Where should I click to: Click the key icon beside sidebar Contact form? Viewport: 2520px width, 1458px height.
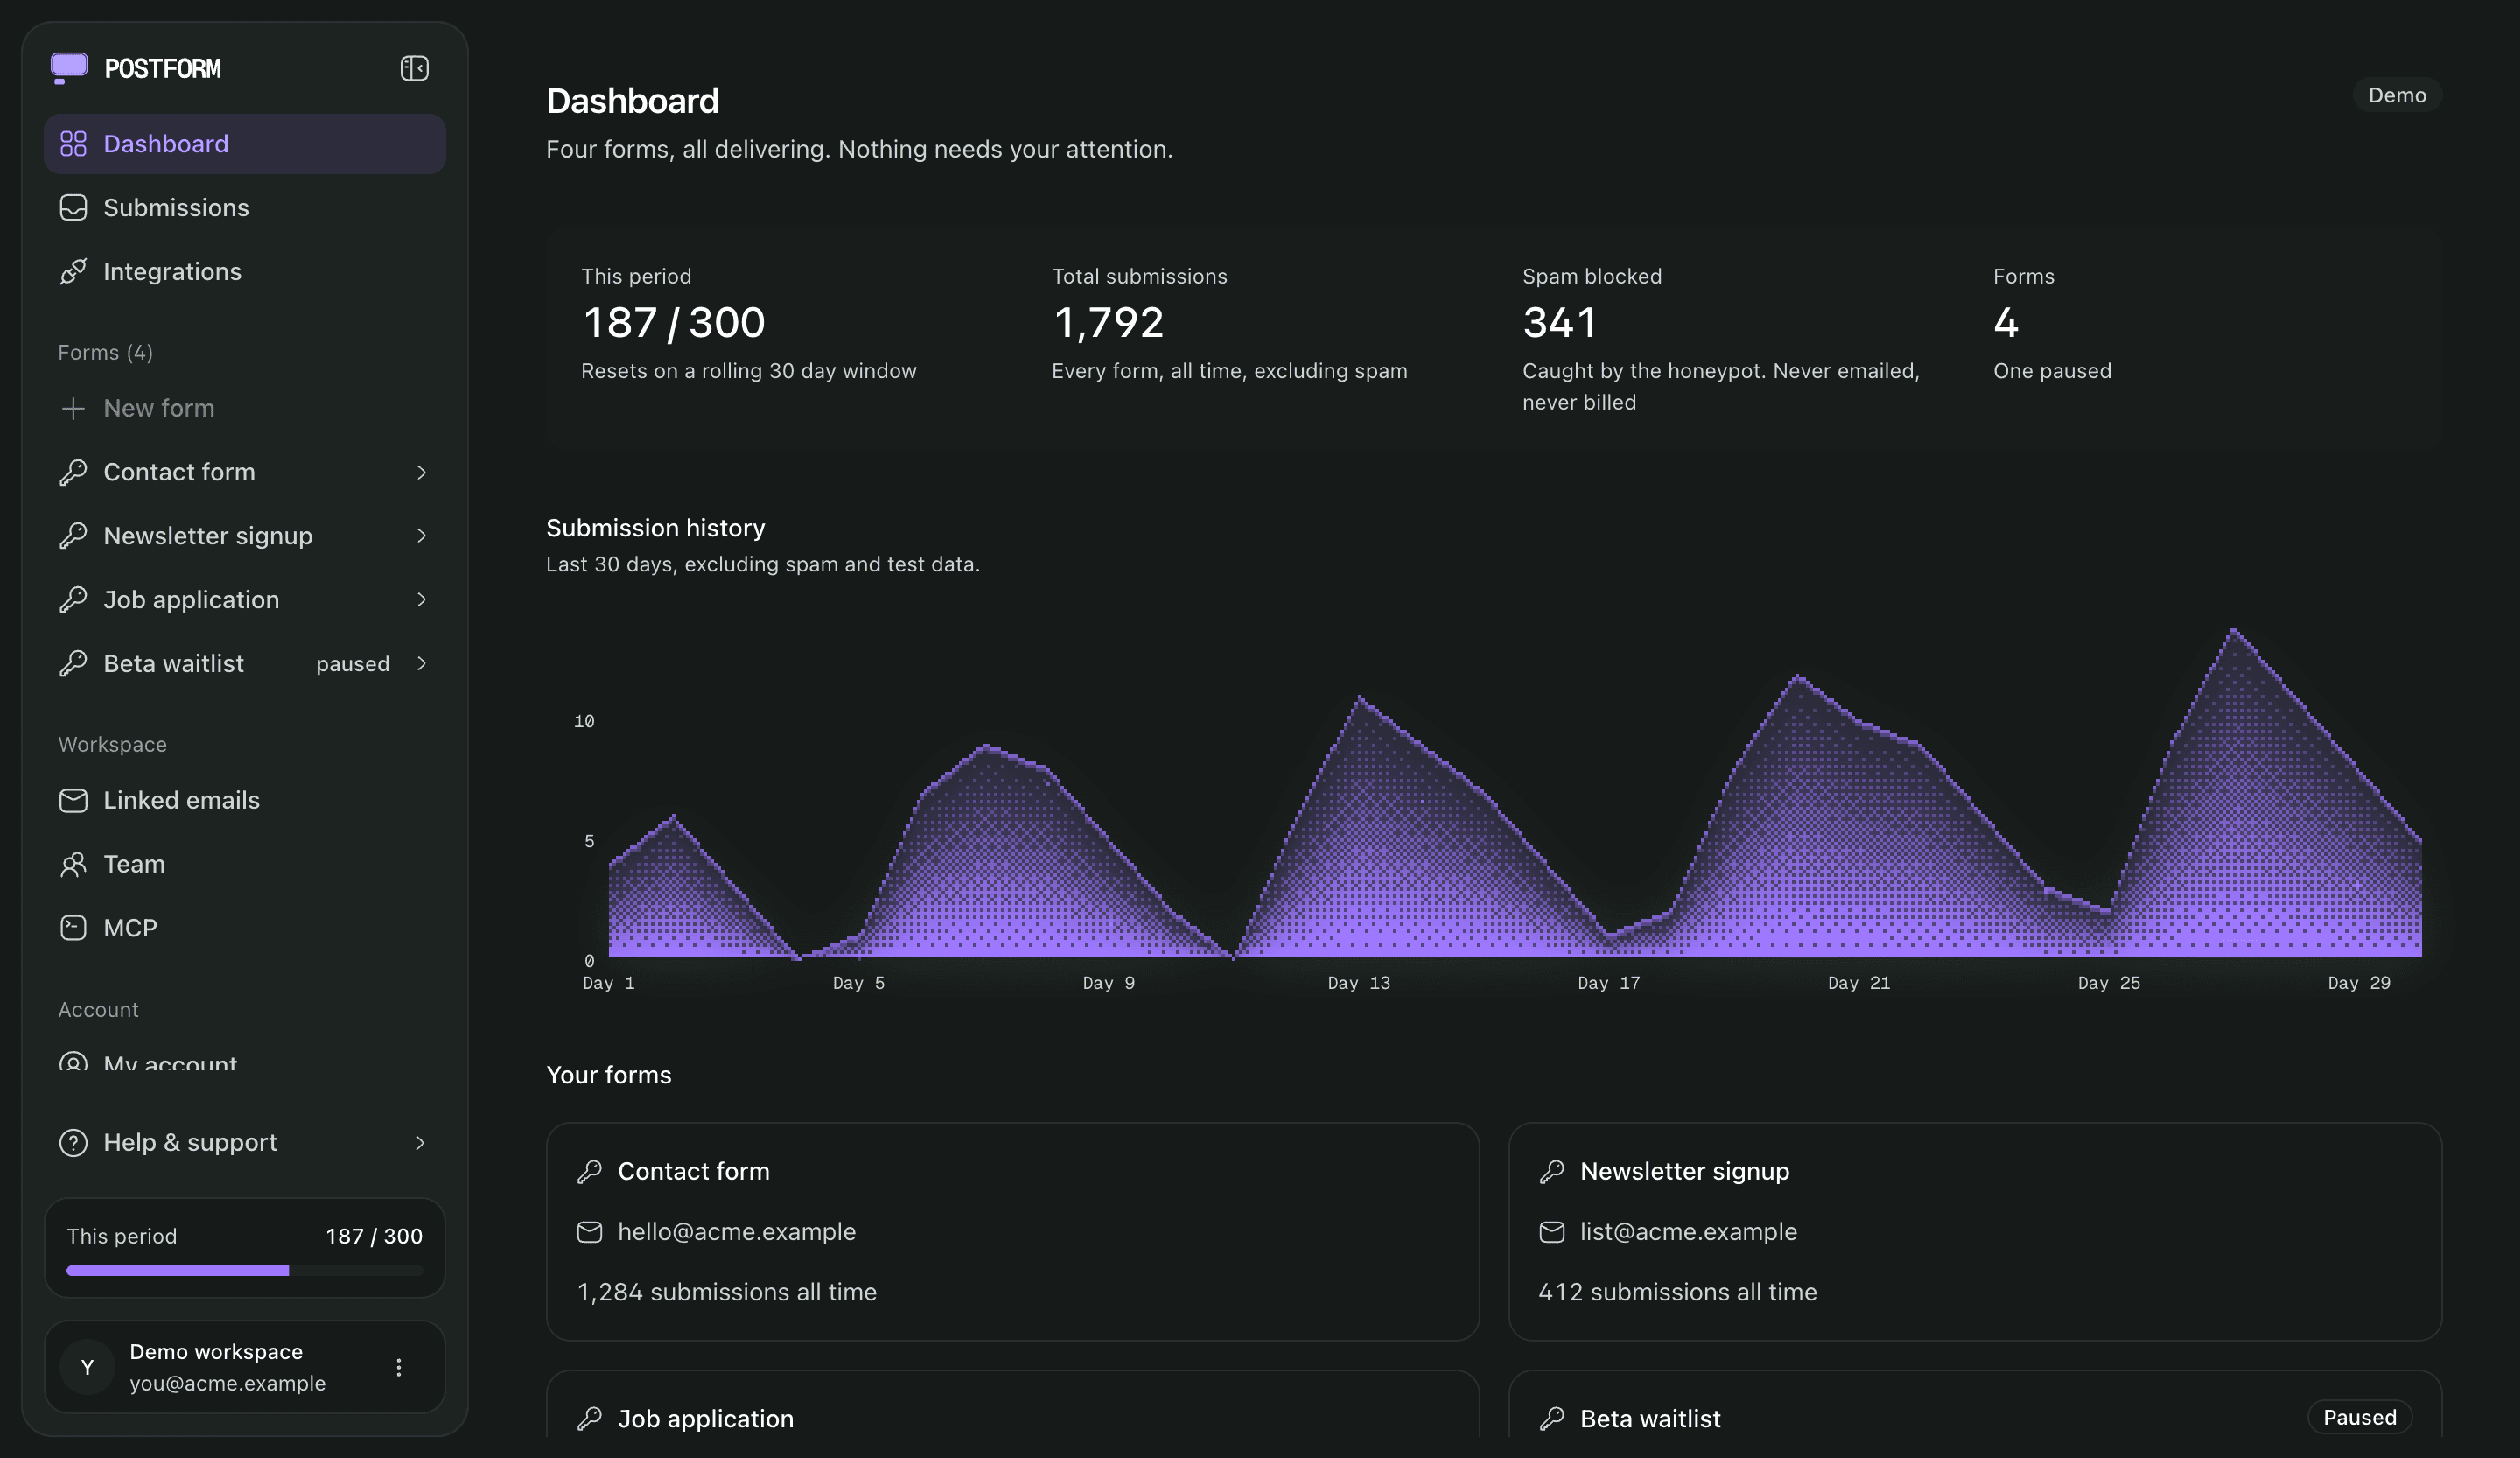(73, 472)
